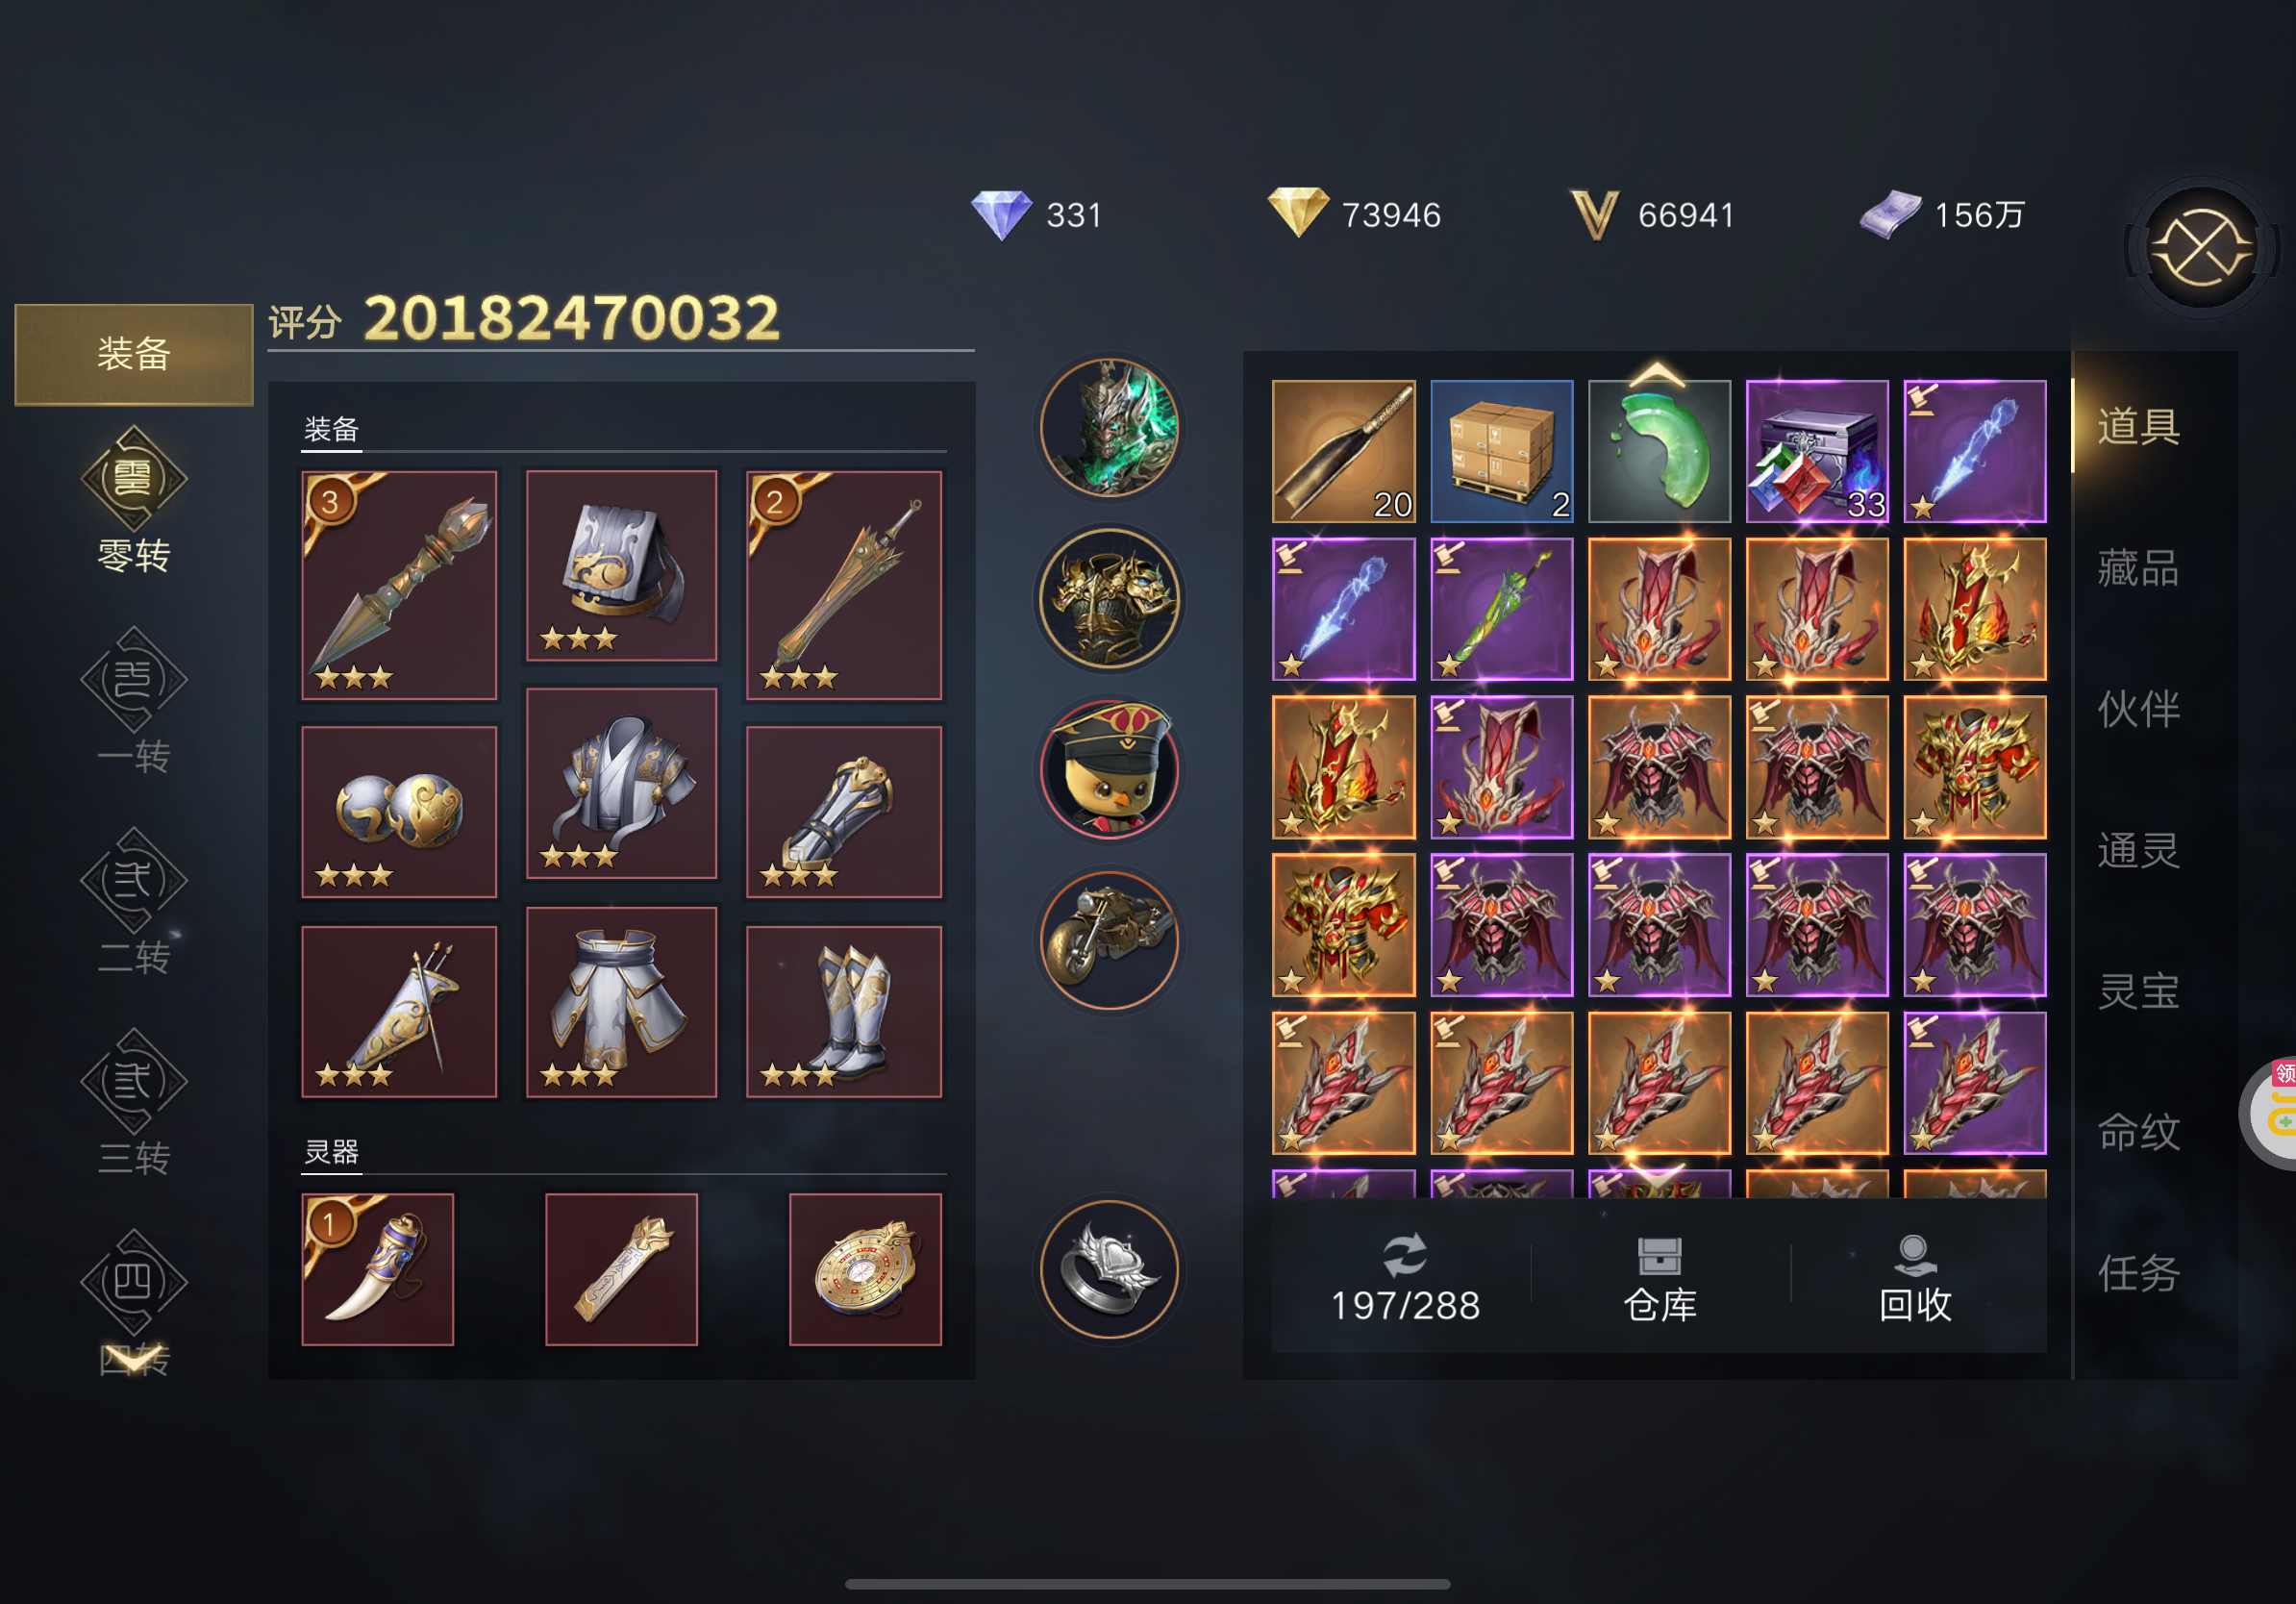Select the motorcycle mount portrait
The width and height of the screenshot is (2296, 1604).
pos(1109,940)
